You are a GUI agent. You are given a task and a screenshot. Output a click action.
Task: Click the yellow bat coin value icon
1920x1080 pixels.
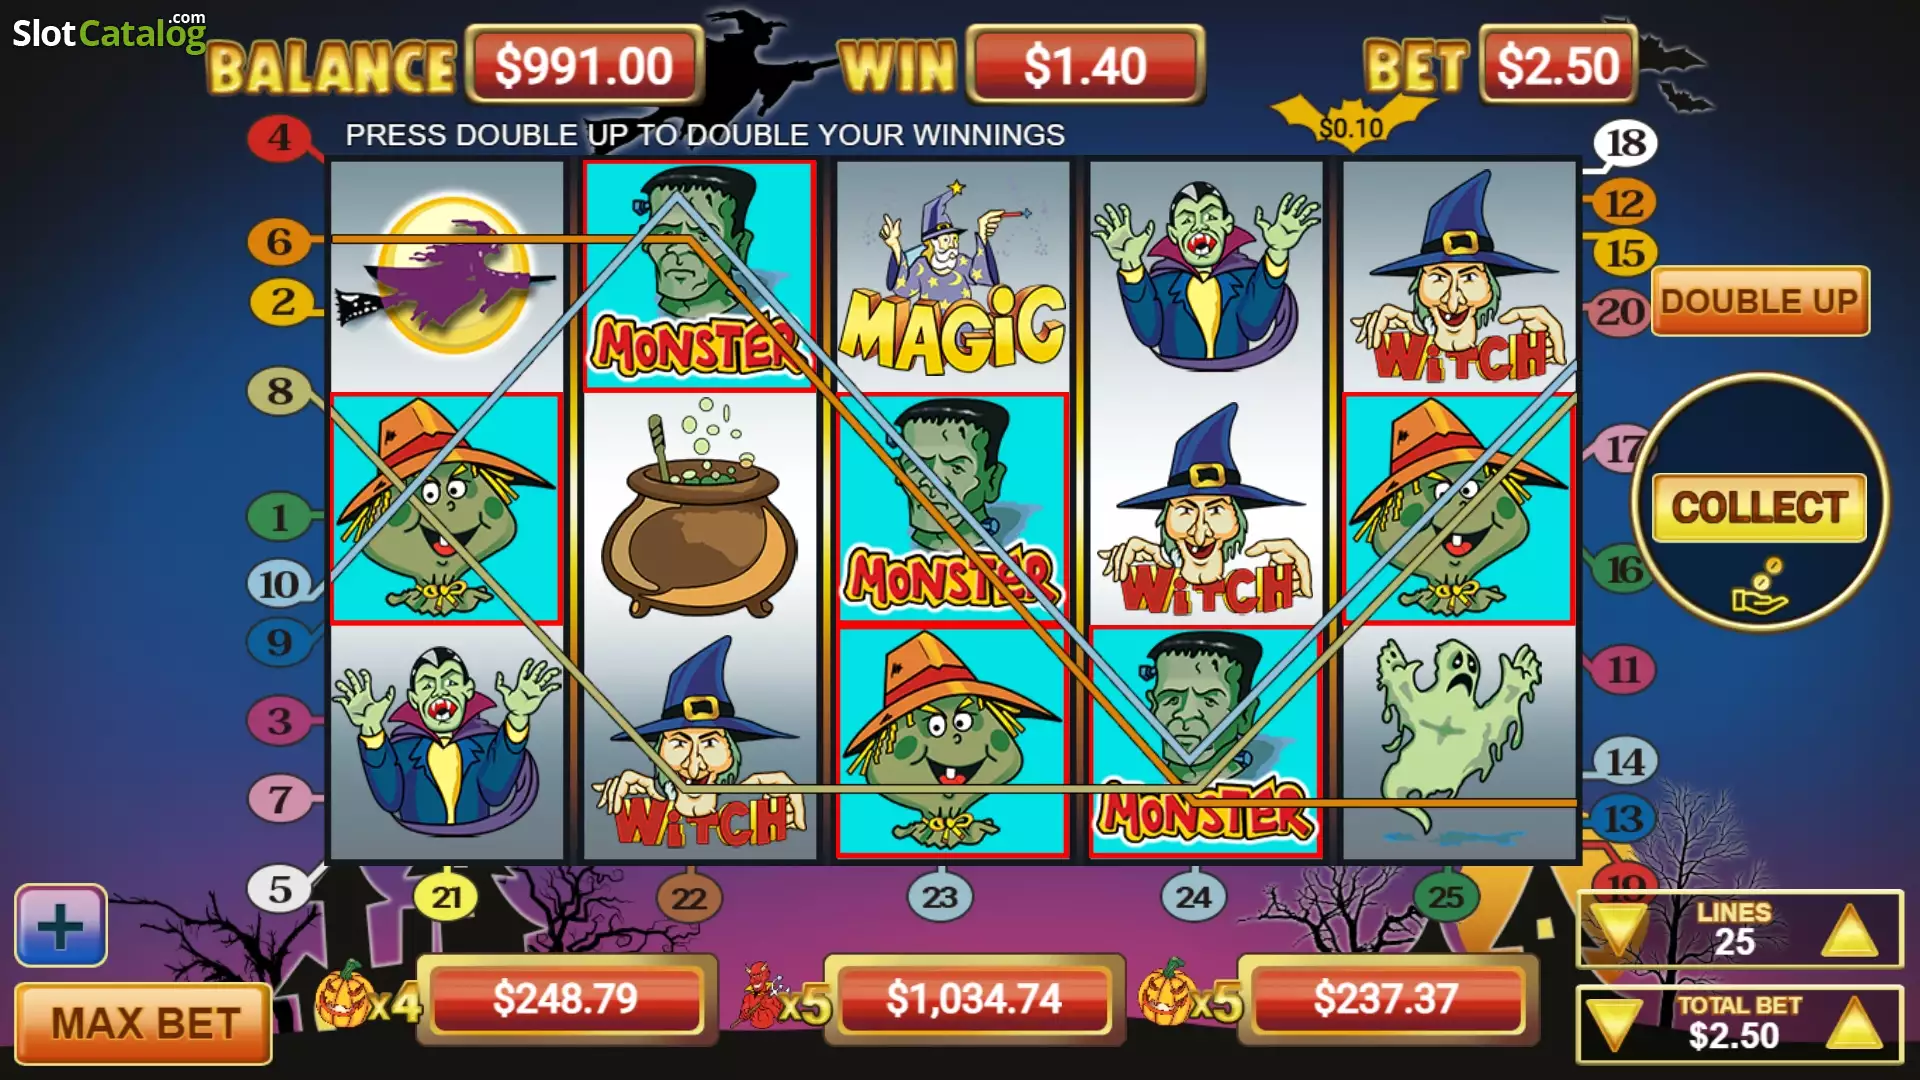coord(1351,124)
